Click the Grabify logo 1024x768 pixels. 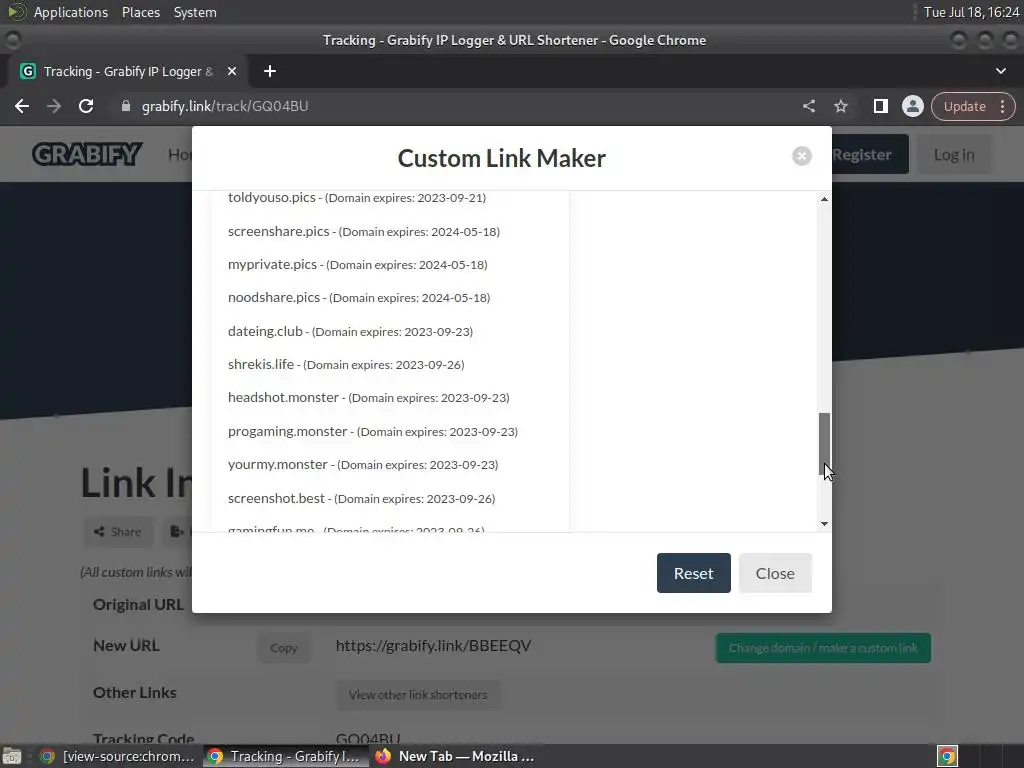87,154
